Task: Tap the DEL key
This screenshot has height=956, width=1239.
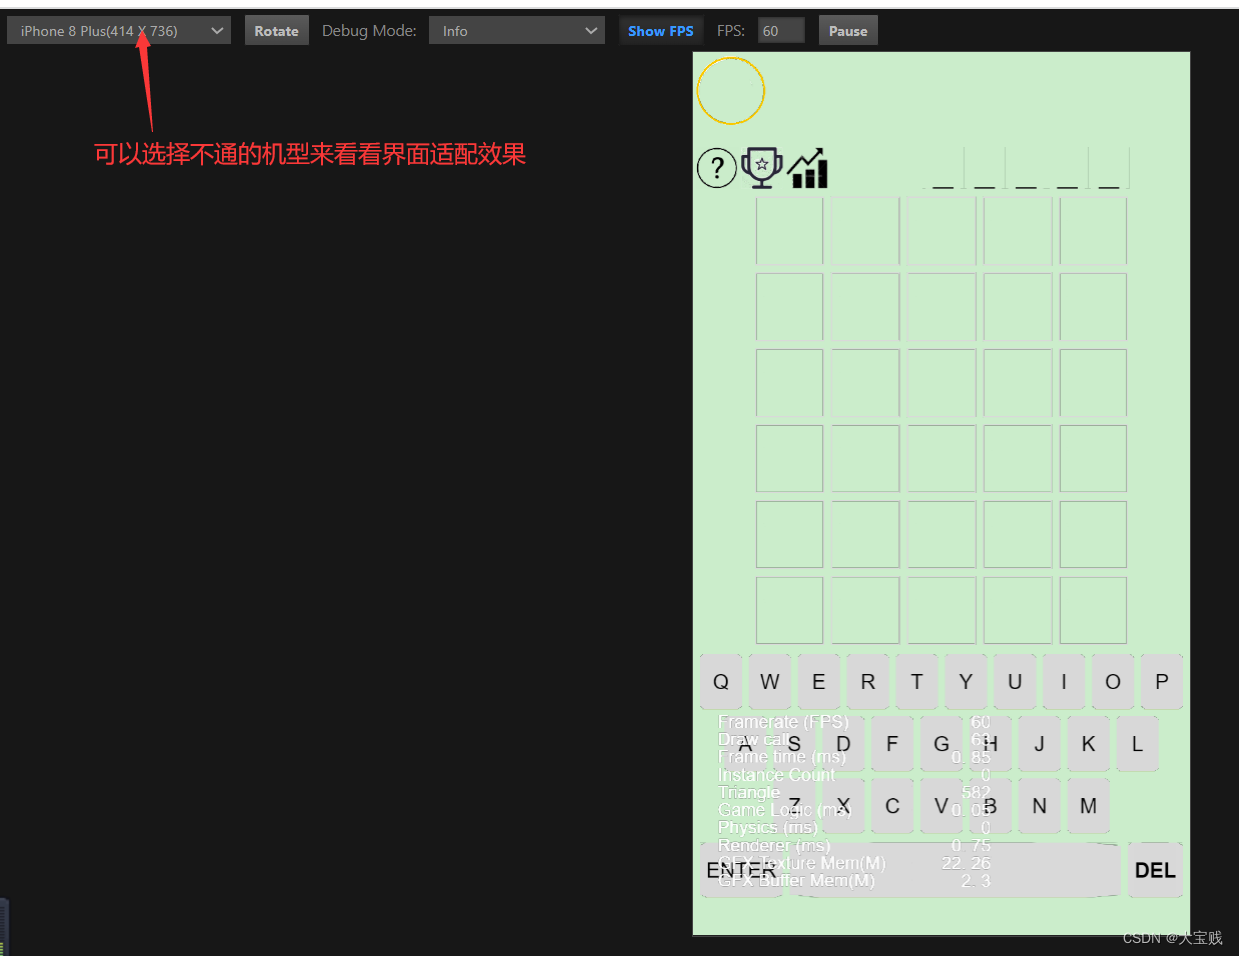Action: tap(1155, 870)
